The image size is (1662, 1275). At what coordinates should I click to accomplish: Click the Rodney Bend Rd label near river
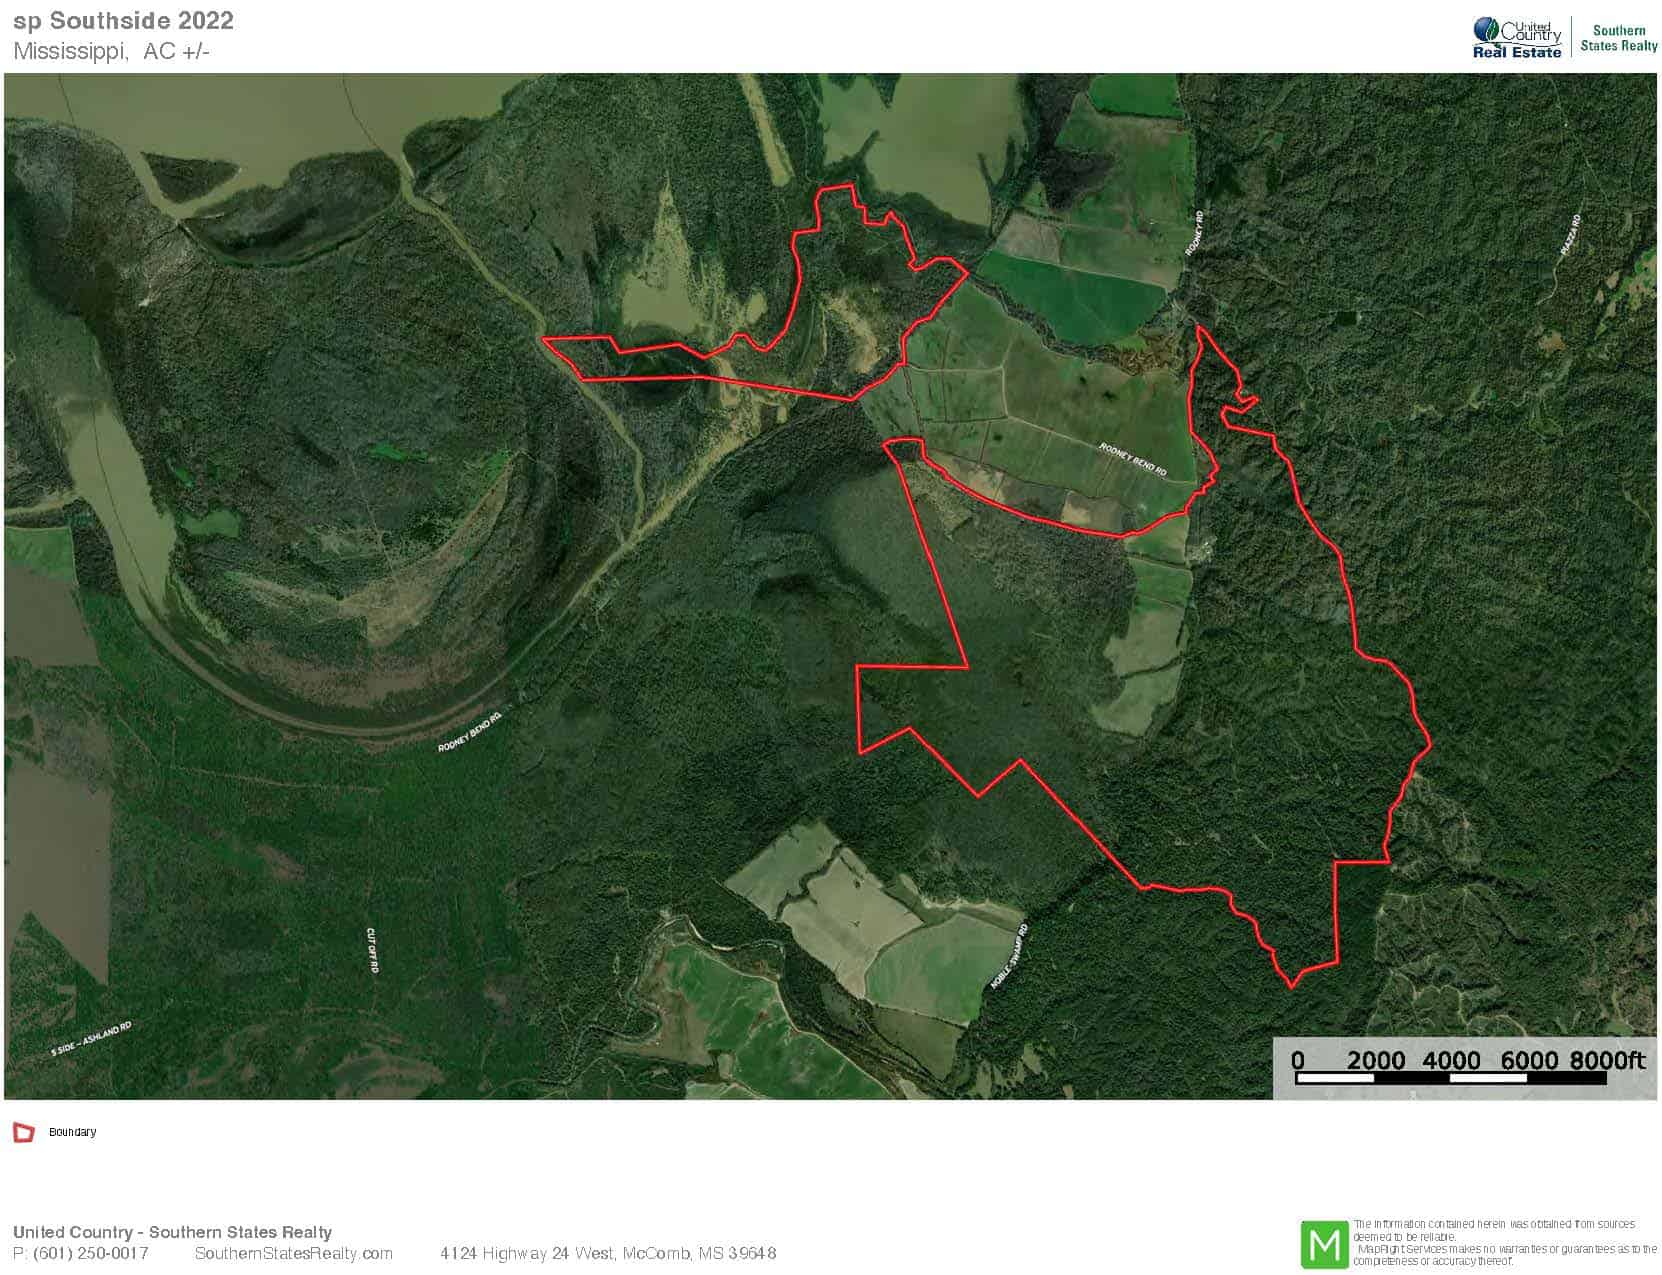tap(469, 732)
